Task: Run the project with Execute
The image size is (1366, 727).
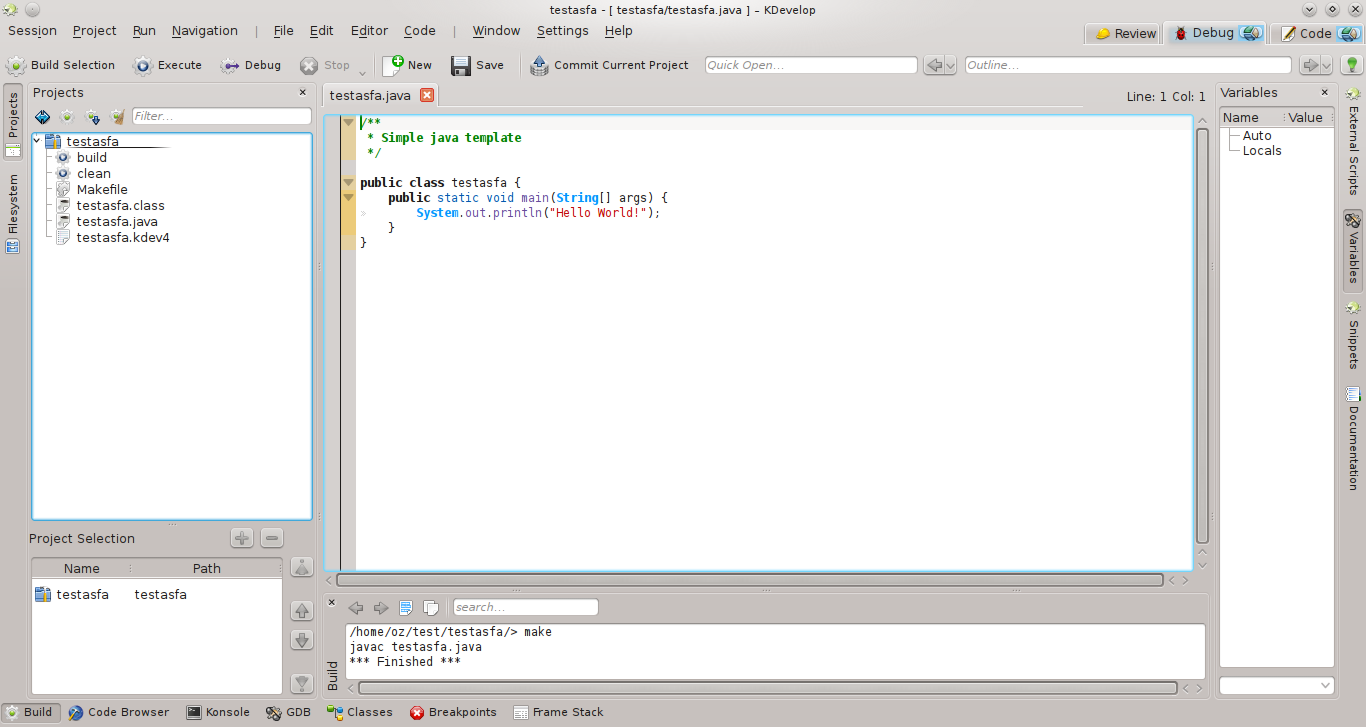Action: (167, 65)
